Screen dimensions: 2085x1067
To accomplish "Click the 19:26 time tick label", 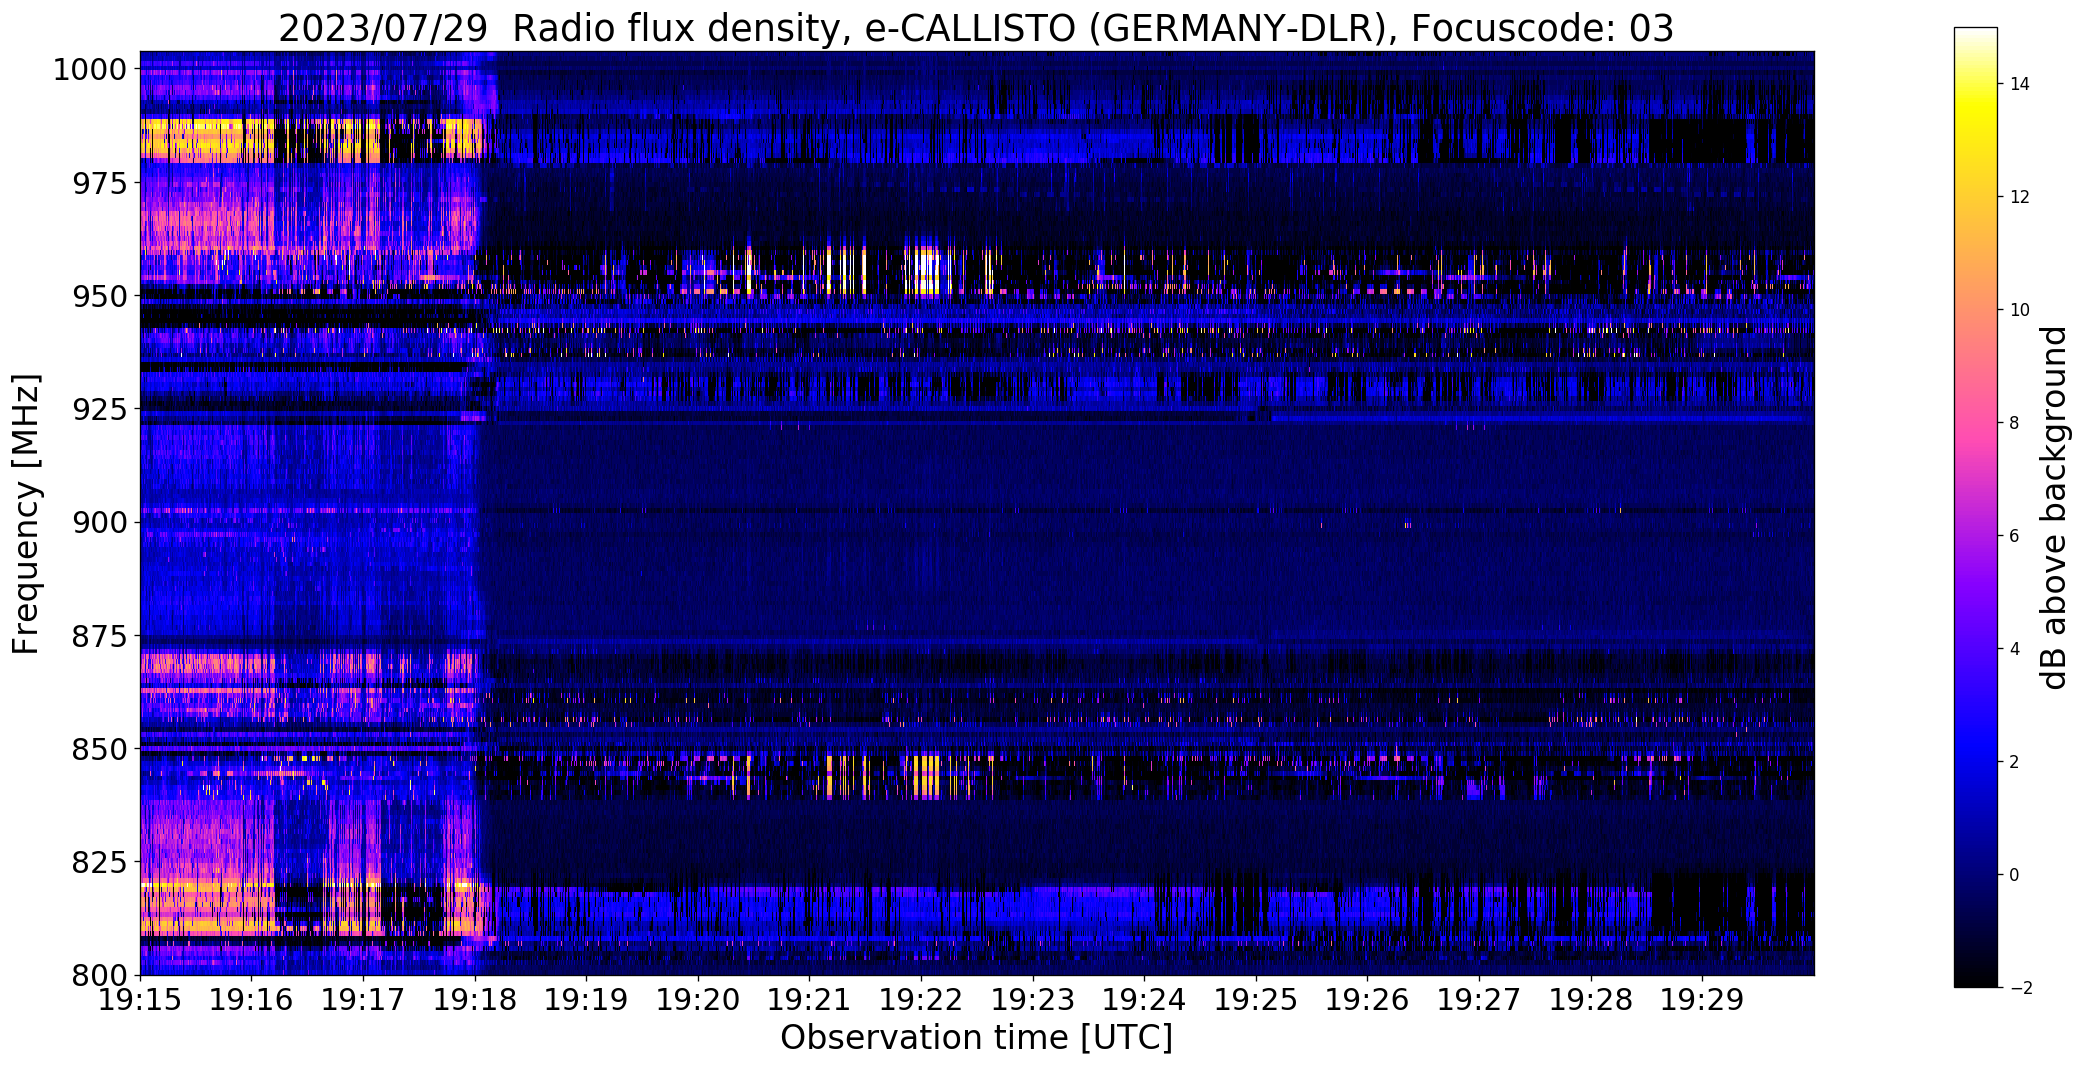I will pyautogui.click(x=1368, y=999).
